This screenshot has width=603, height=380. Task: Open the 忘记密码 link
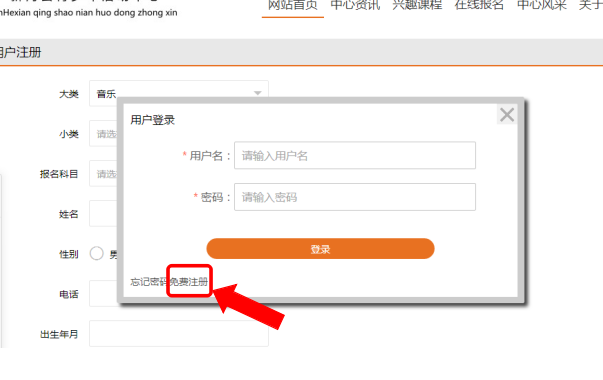(148, 282)
